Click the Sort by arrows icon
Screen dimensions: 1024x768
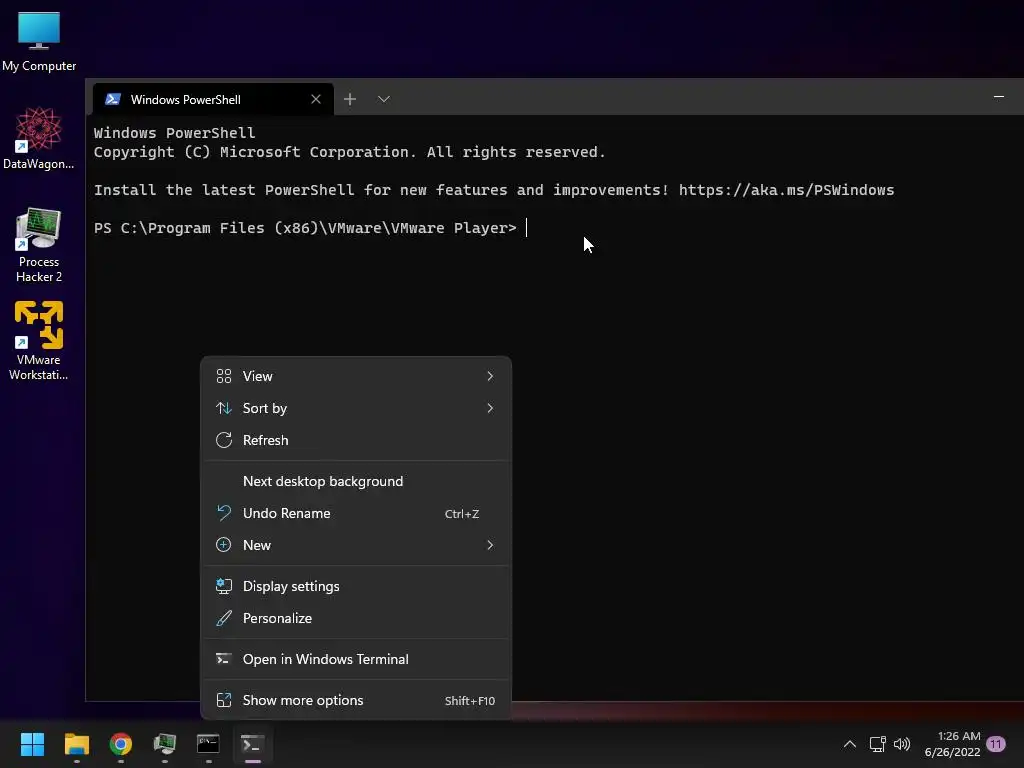tap(224, 408)
